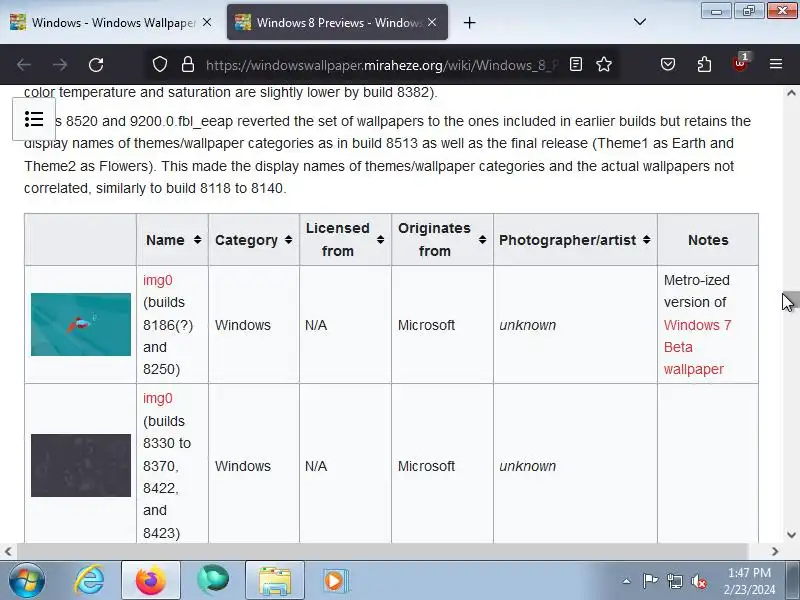Open the Firefox hamburger application menu
Screen dimensions: 800x600
click(x=776, y=64)
